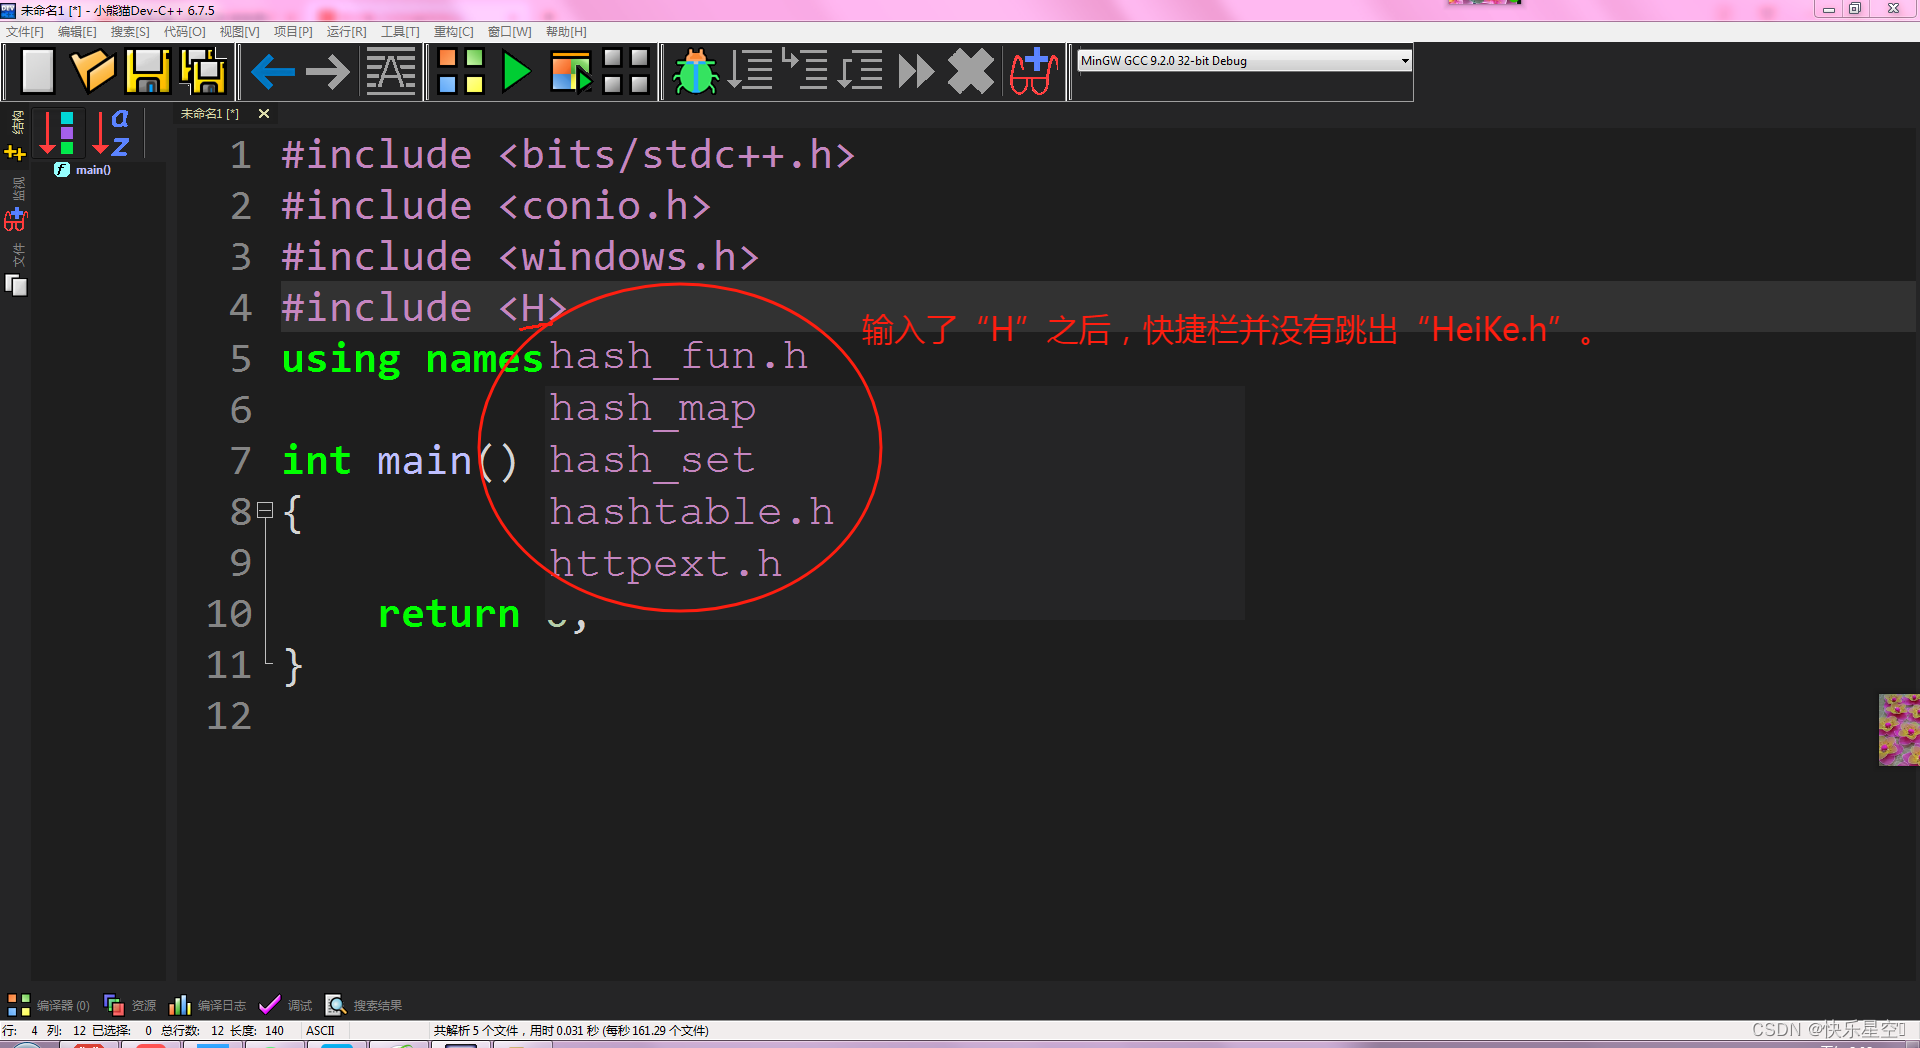
Task: Place cursor on the conio.h include line
Action: pos(495,206)
